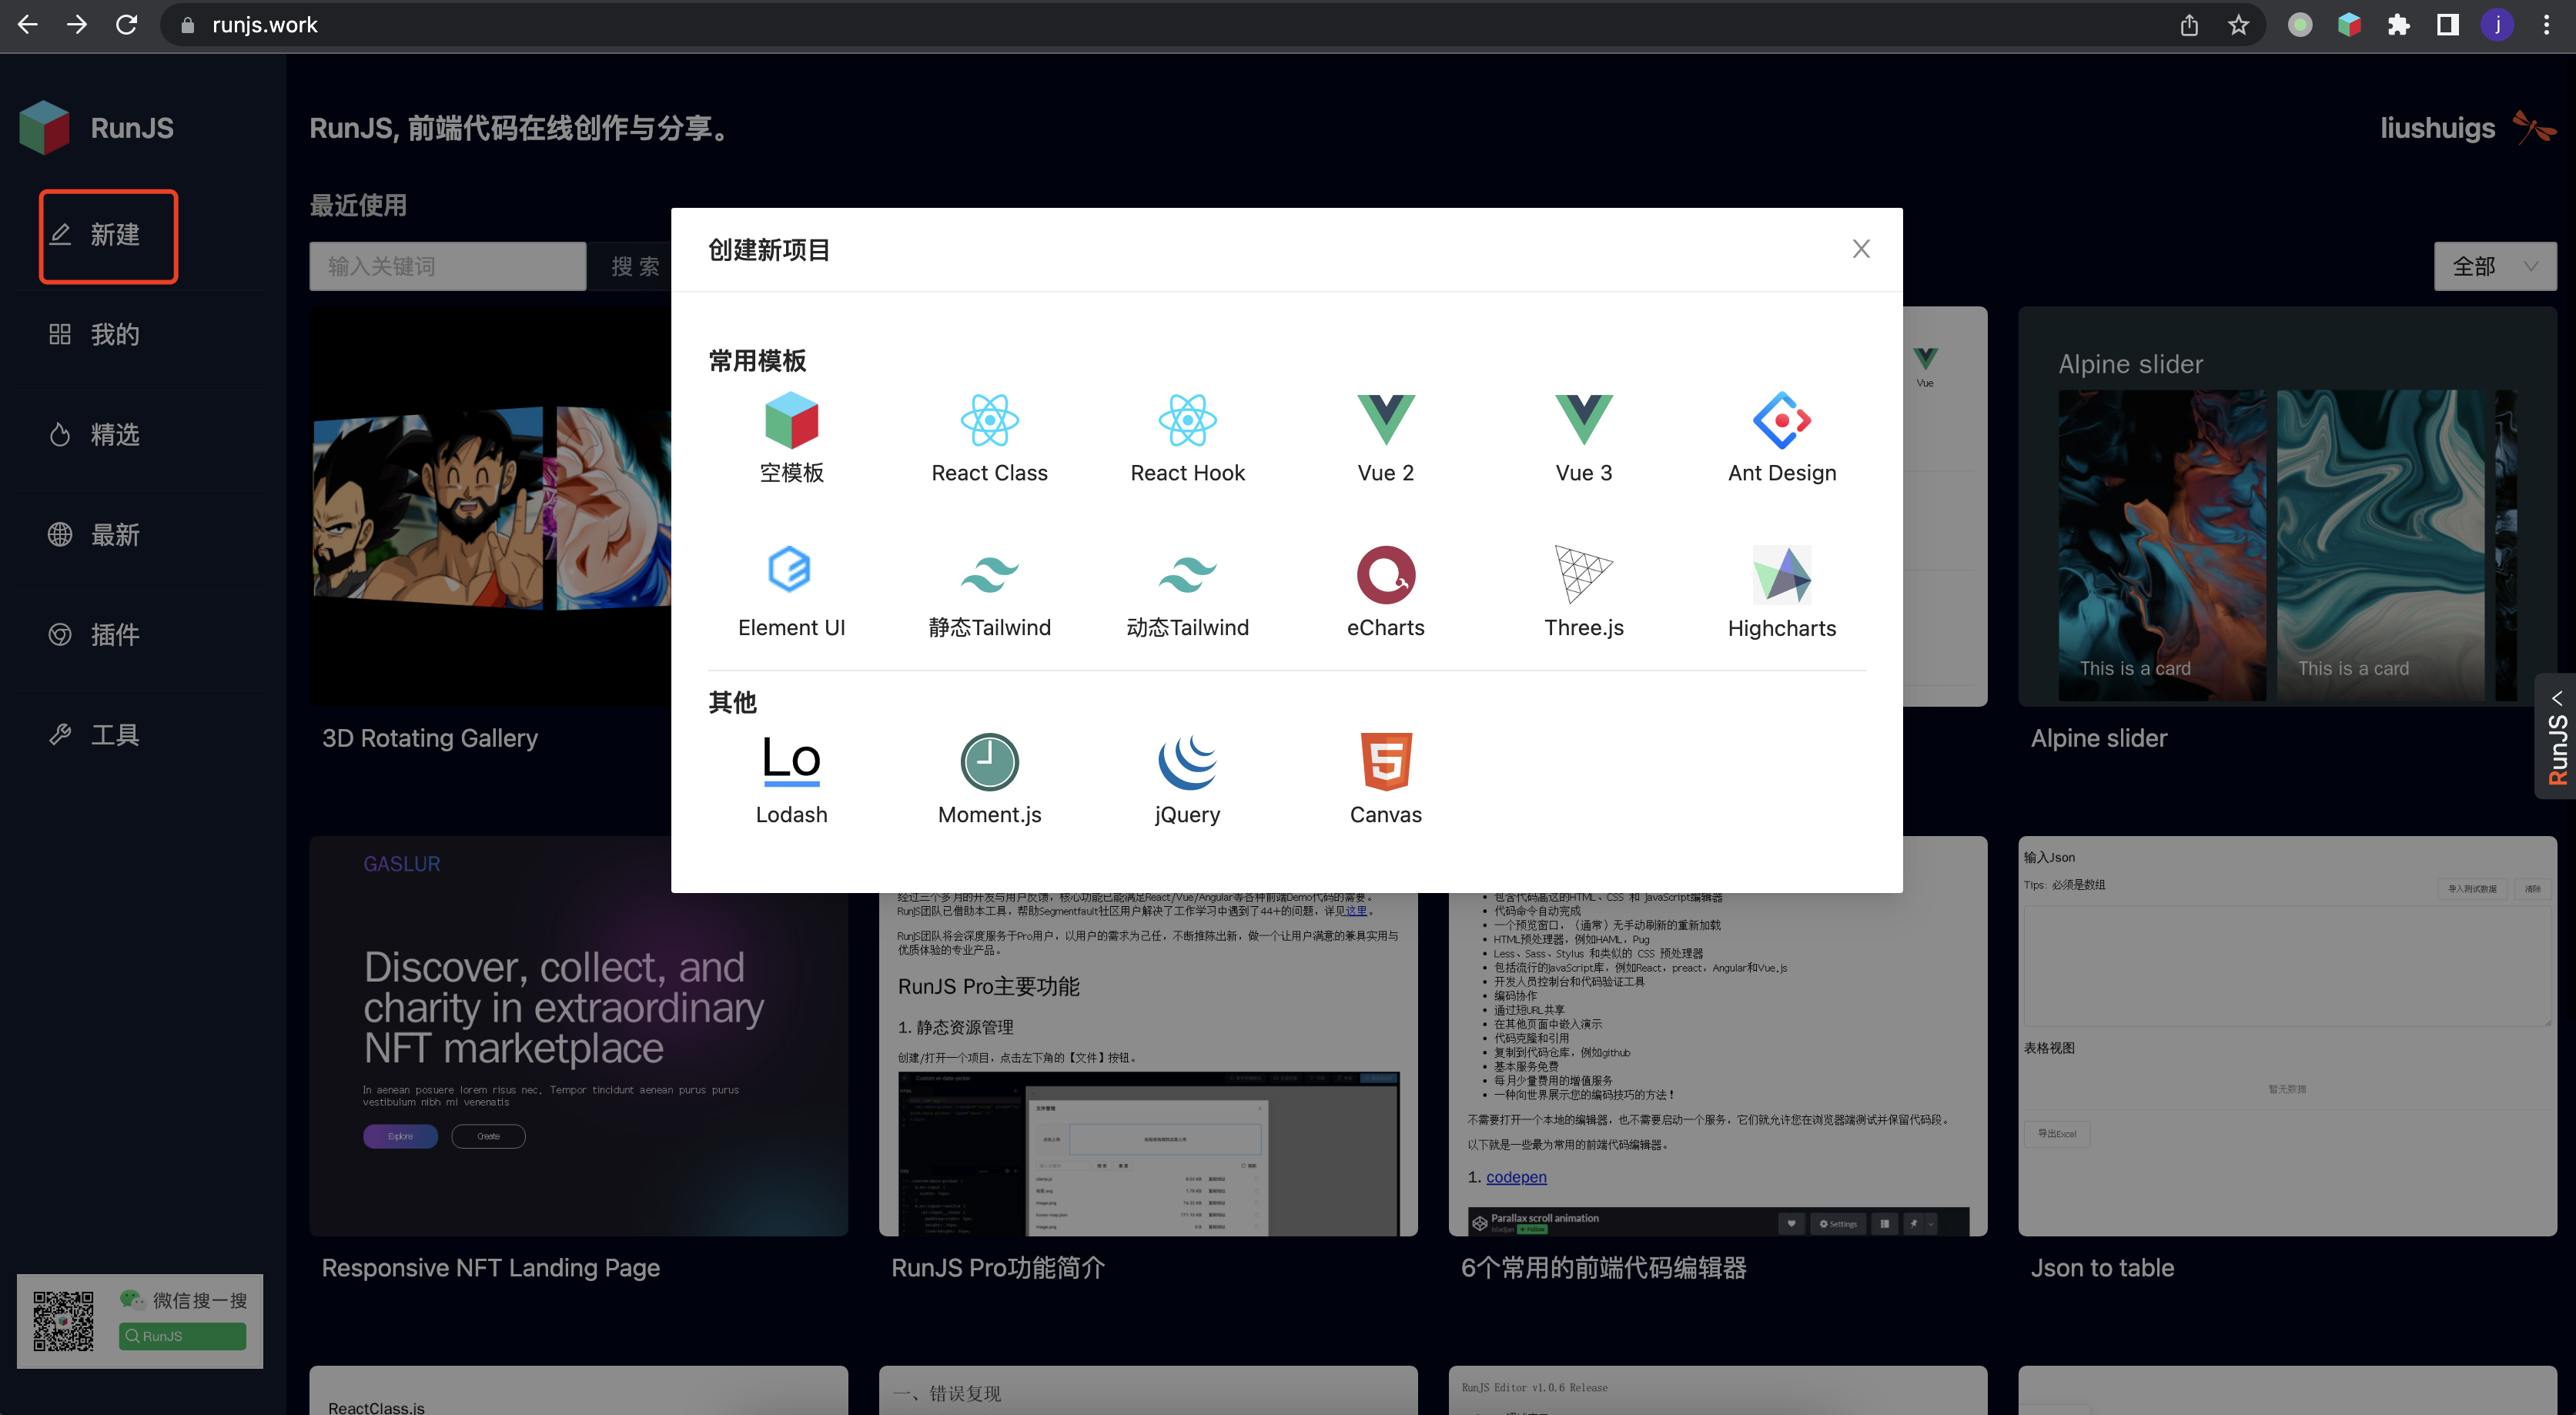Open the Alpine slider project thumbnail
Screen dimensions: 2576x1415
point(2287,506)
